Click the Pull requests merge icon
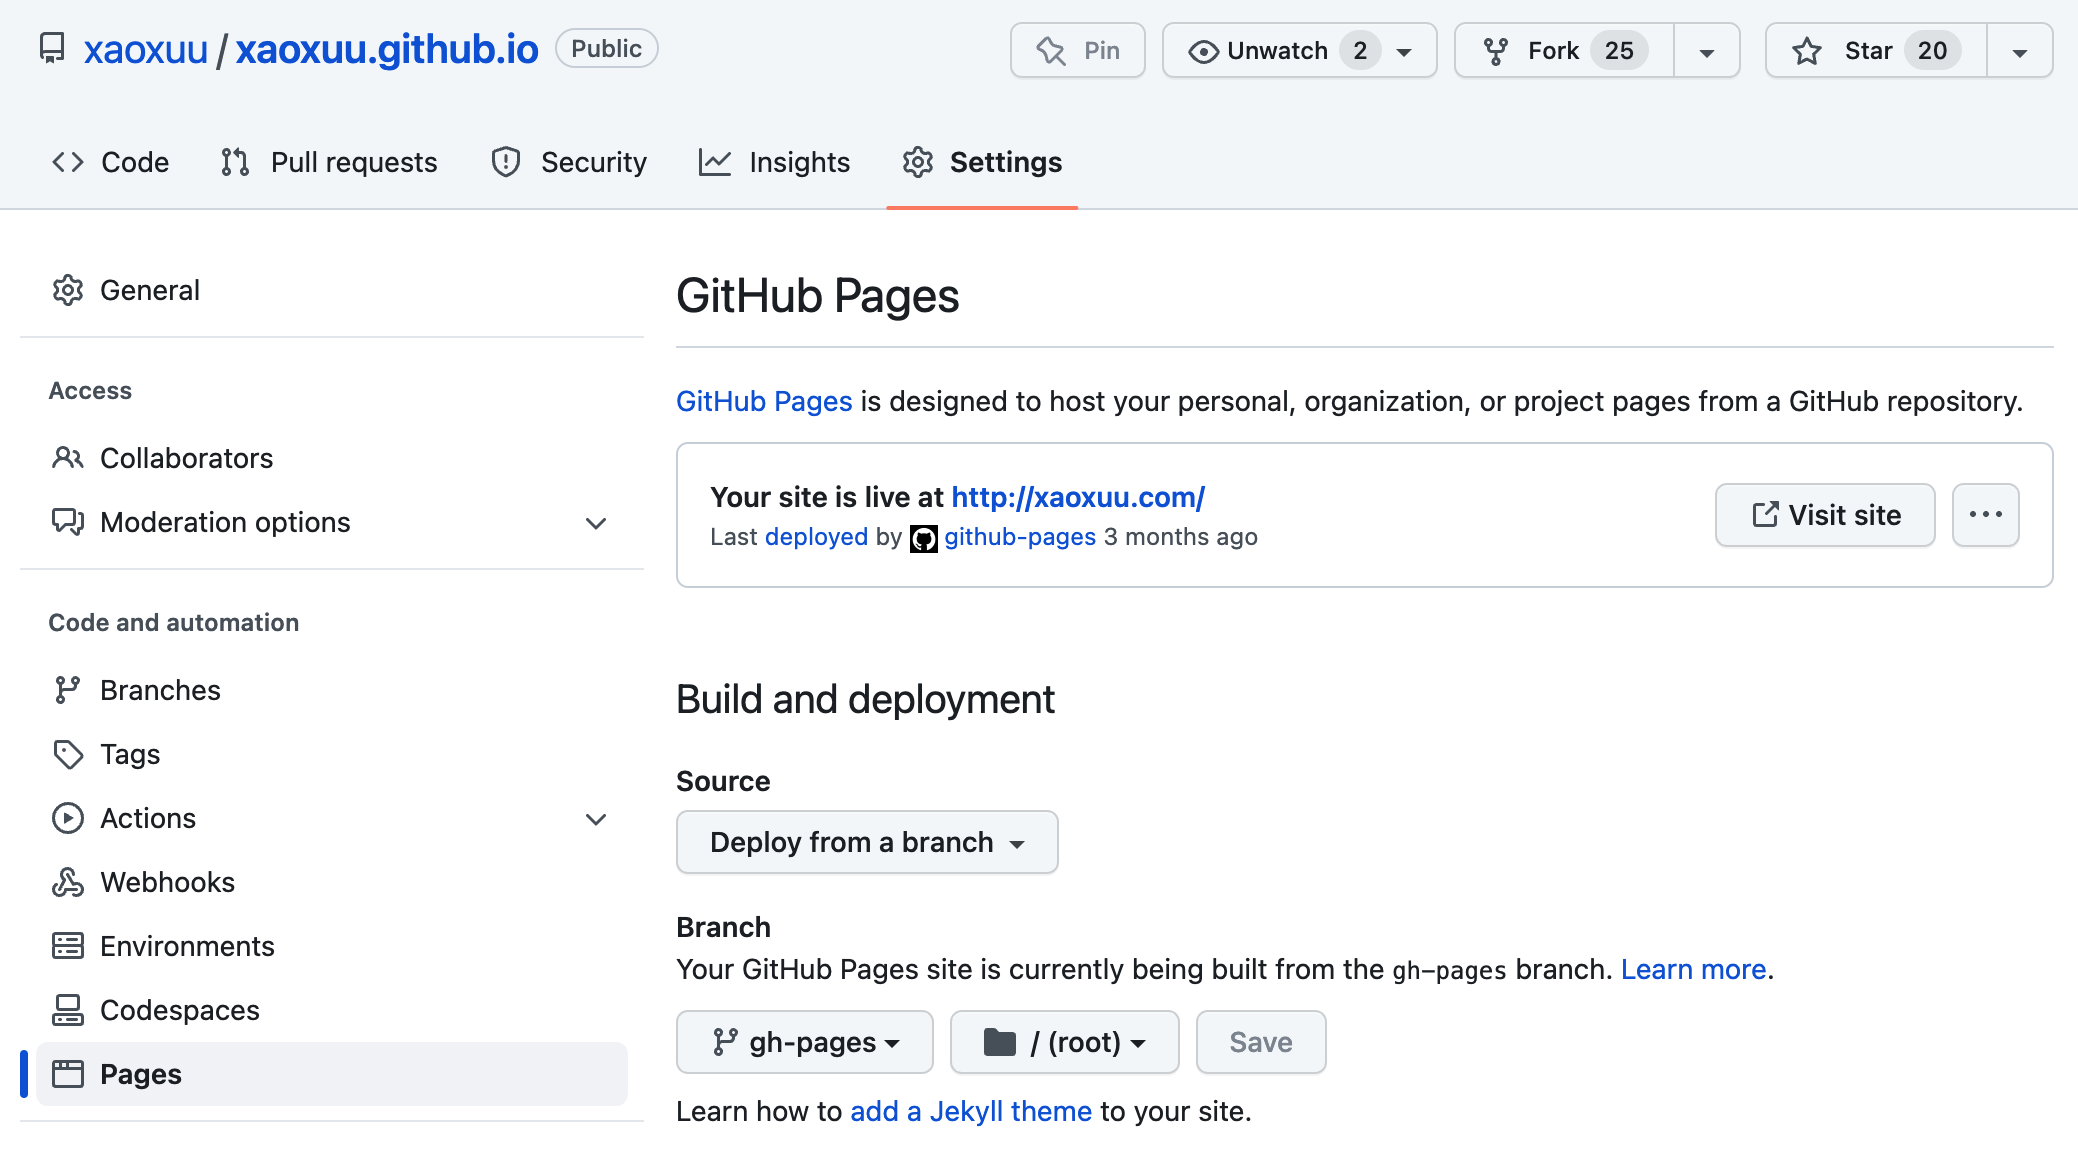 pyautogui.click(x=235, y=162)
